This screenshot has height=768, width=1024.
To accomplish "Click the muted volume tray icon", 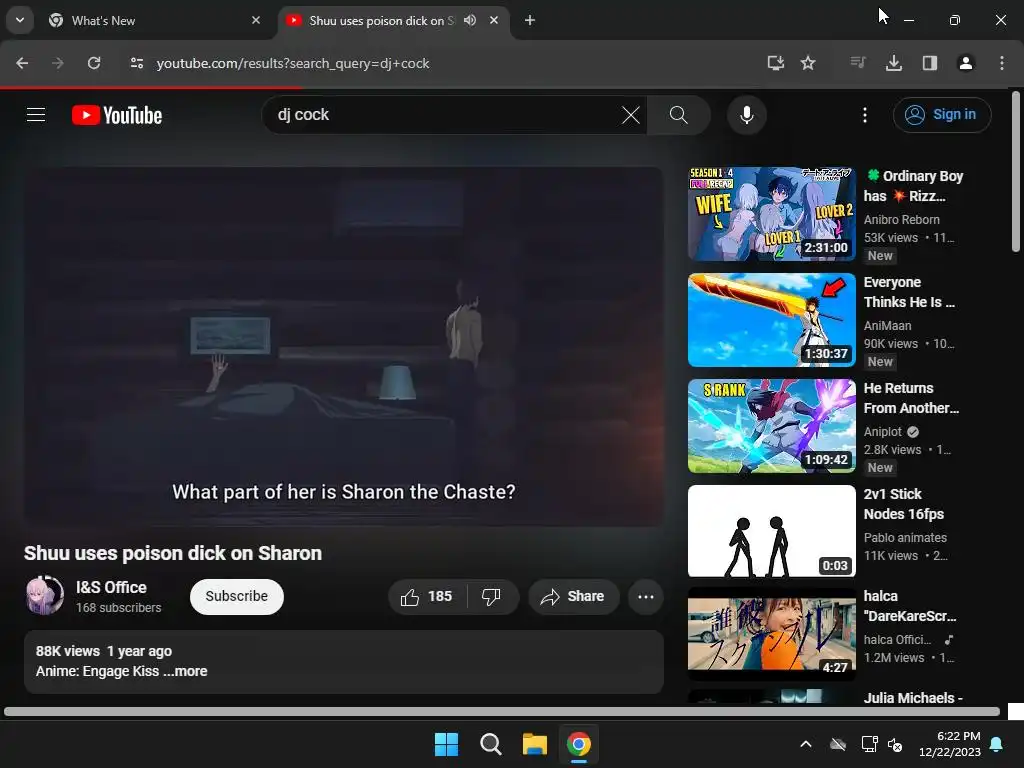I will pyautogui.click(x=895, y=744).
